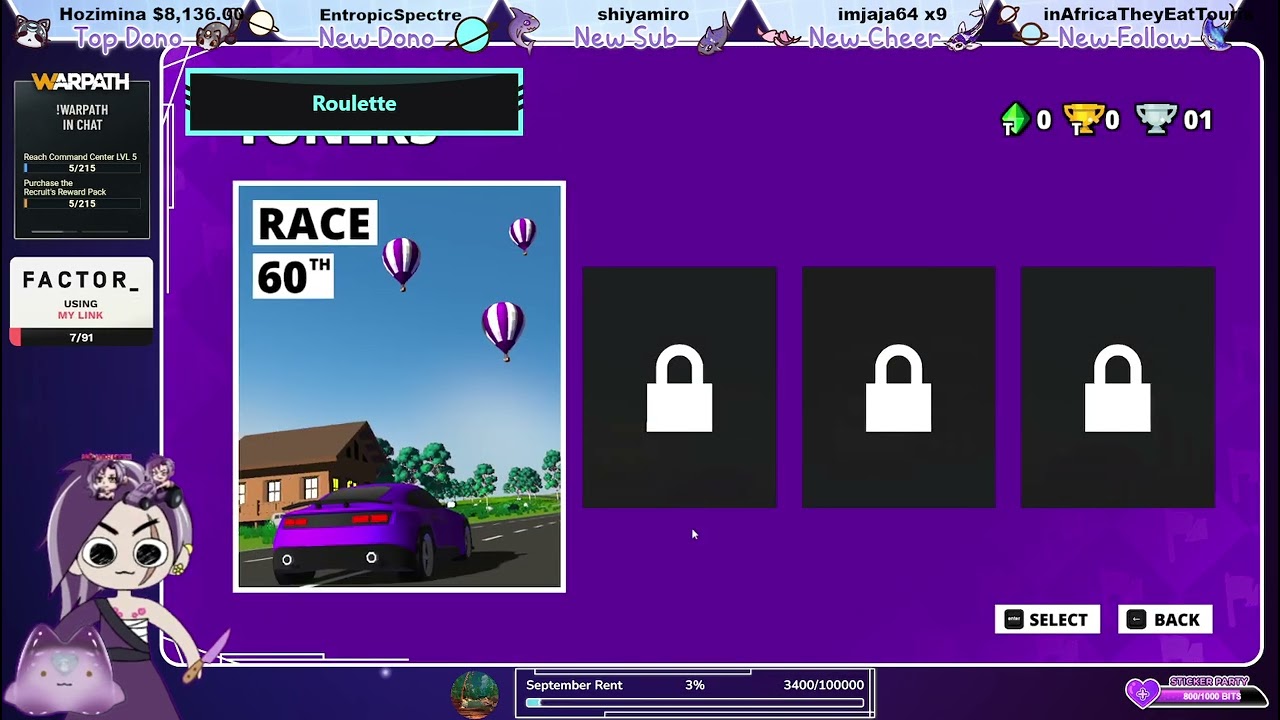Click the enter key icon on SELECT
The image size is (1280, 720).
coord(1014,620)
